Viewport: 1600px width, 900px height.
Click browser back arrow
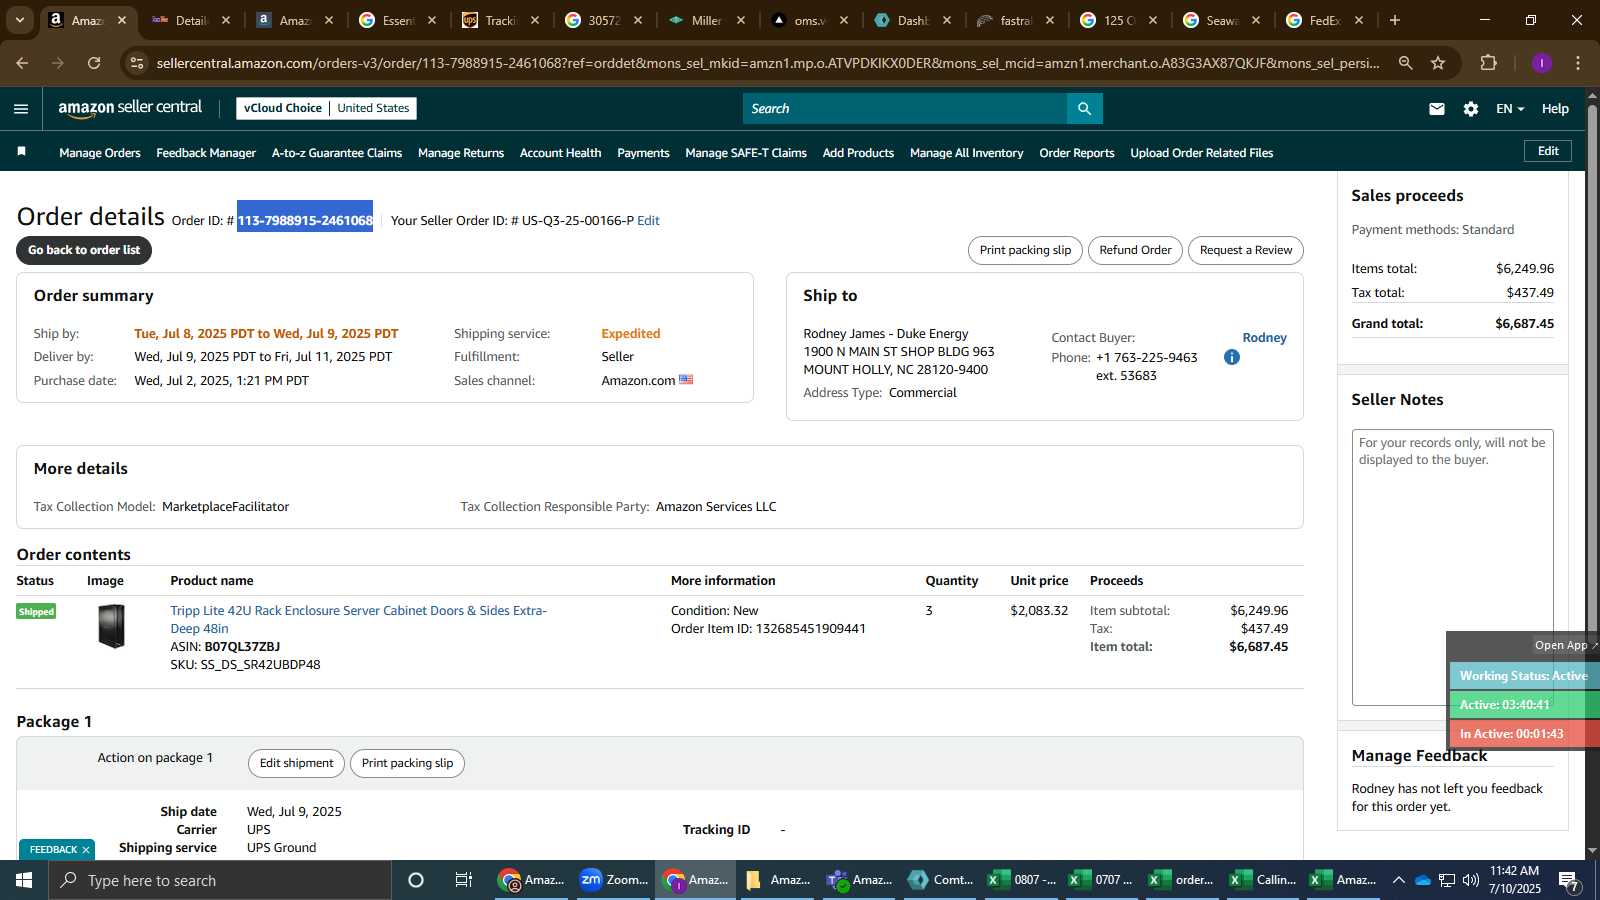tap(22, 63)
